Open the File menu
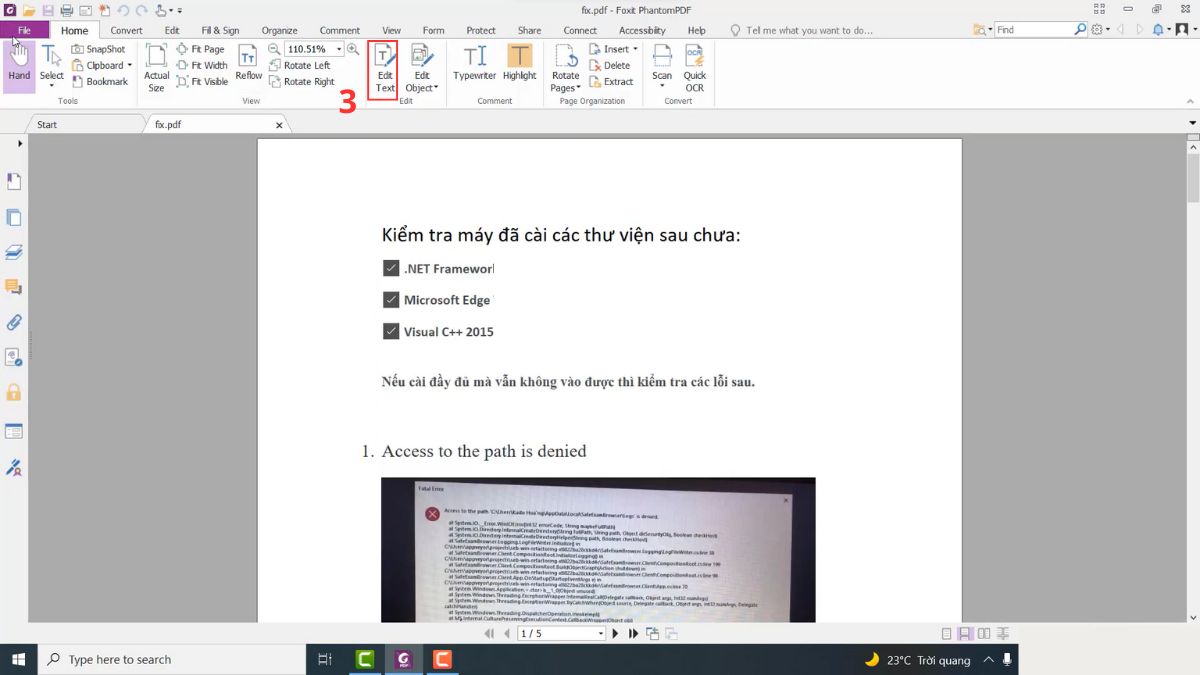1200x675 pixels. pos(24,30)
